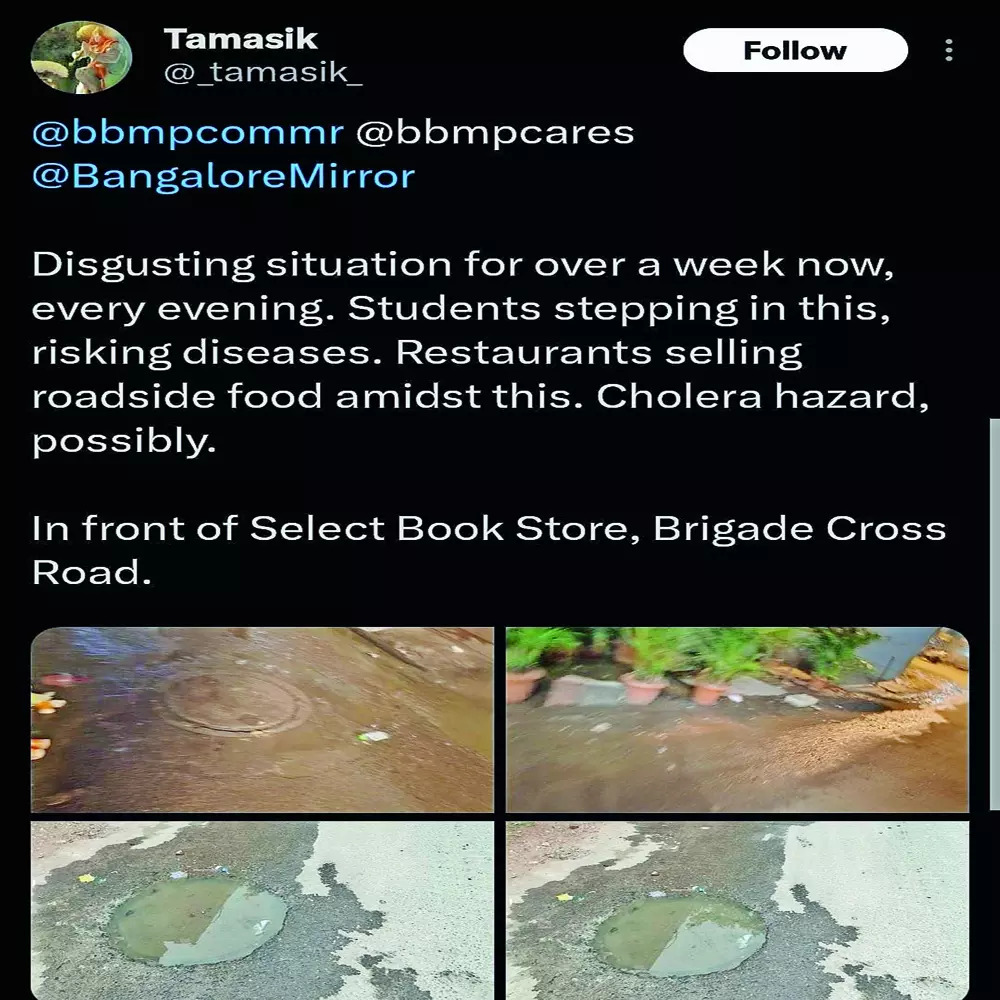This screenshot has height=1000, width=1000.
Task: Open the Tamasik display name profile link
Action: pos(240,39)
